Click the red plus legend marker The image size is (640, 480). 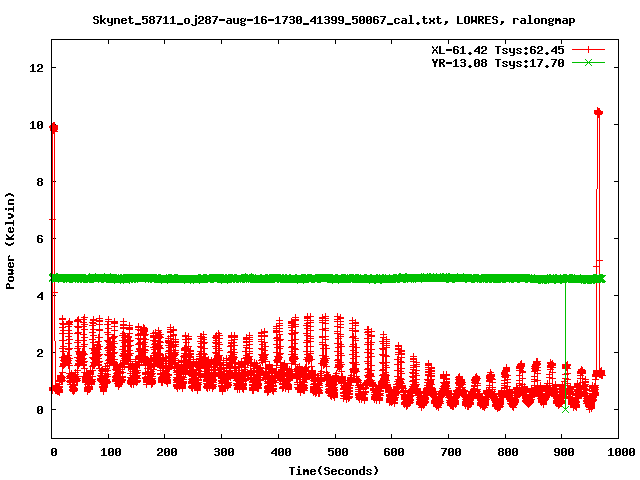(588, 50)
